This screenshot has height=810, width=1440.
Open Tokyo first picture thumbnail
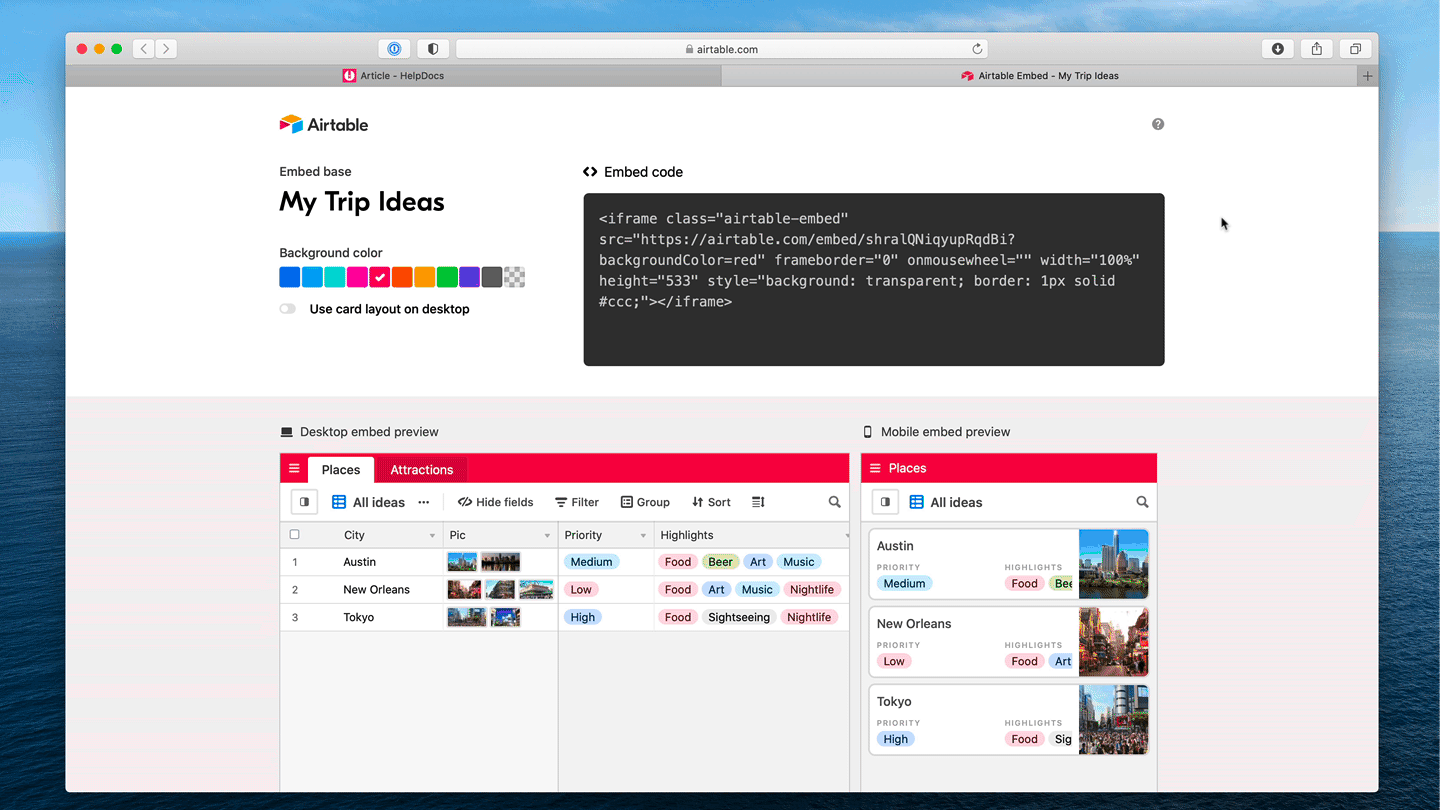point(467,618)
